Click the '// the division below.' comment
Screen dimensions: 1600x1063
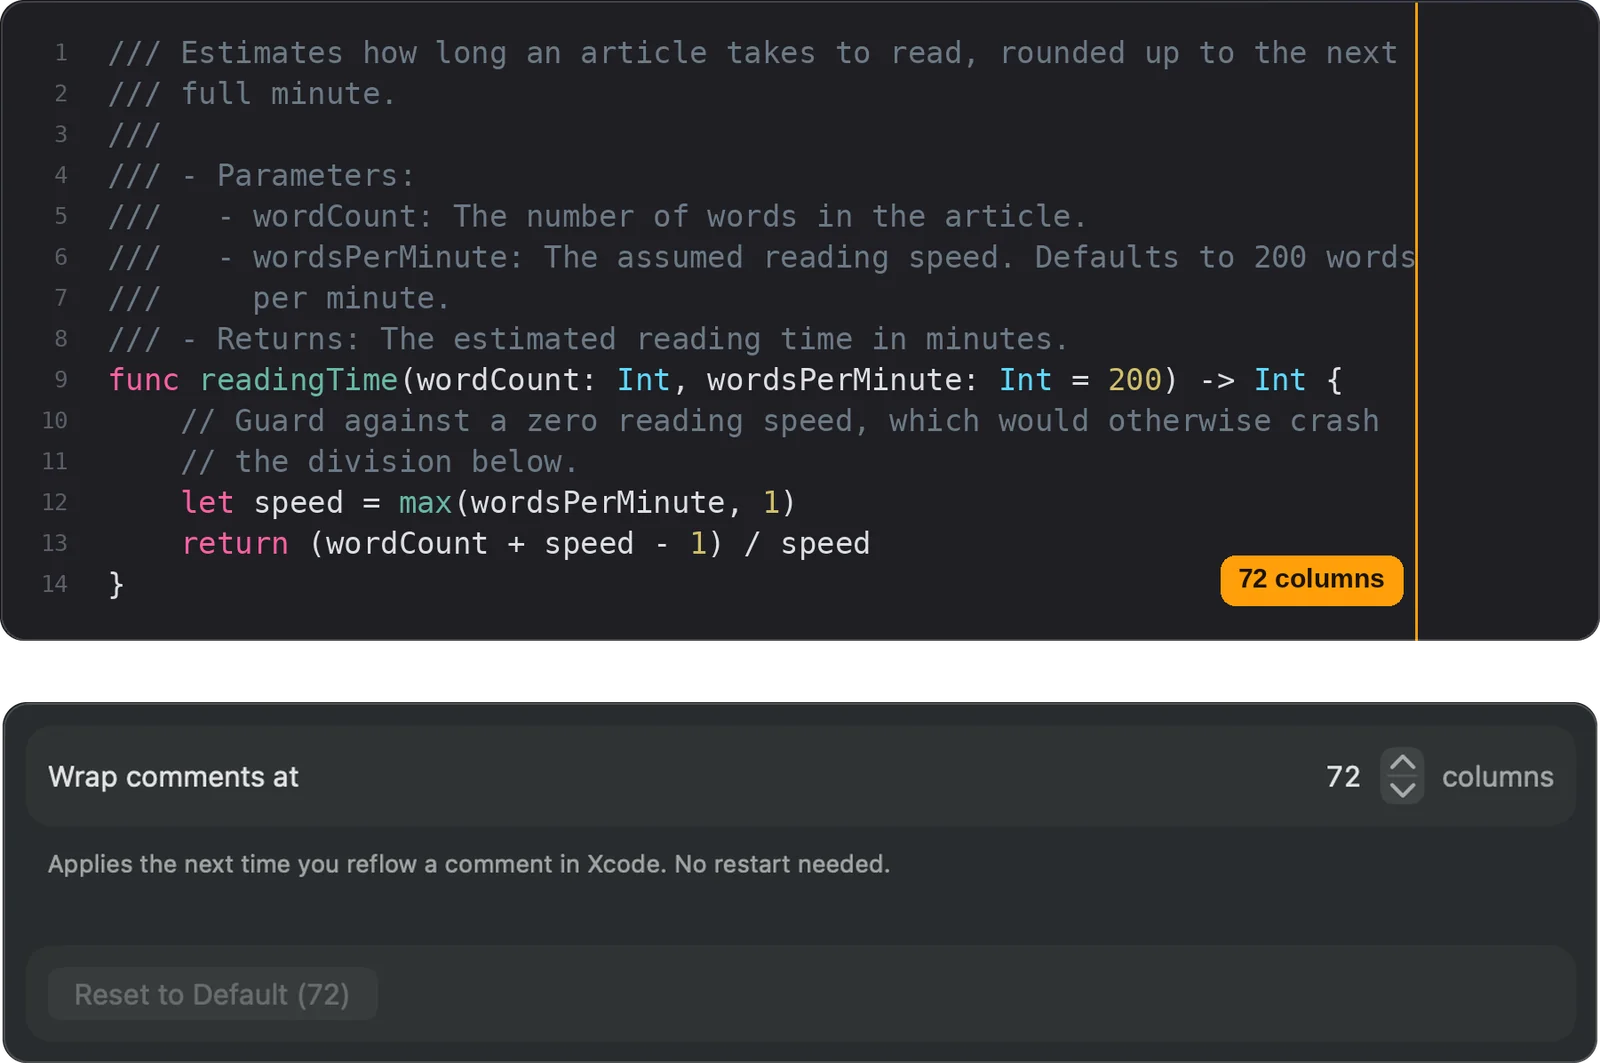point(380,462)
